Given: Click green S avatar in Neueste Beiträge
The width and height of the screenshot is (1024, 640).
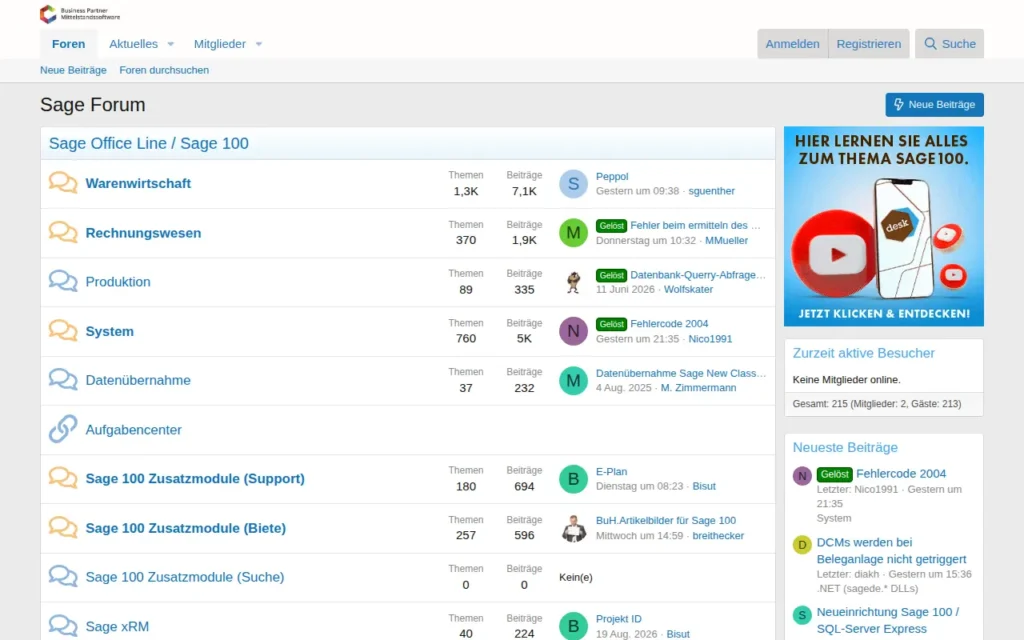Looking at the screenshot, I should coord(802,615).
